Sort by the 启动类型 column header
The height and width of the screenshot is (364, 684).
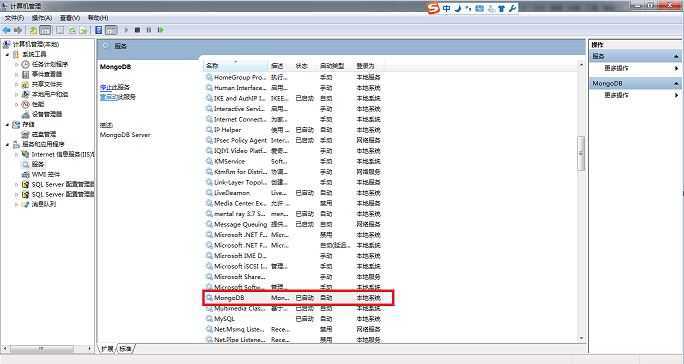tap(335, 66)
